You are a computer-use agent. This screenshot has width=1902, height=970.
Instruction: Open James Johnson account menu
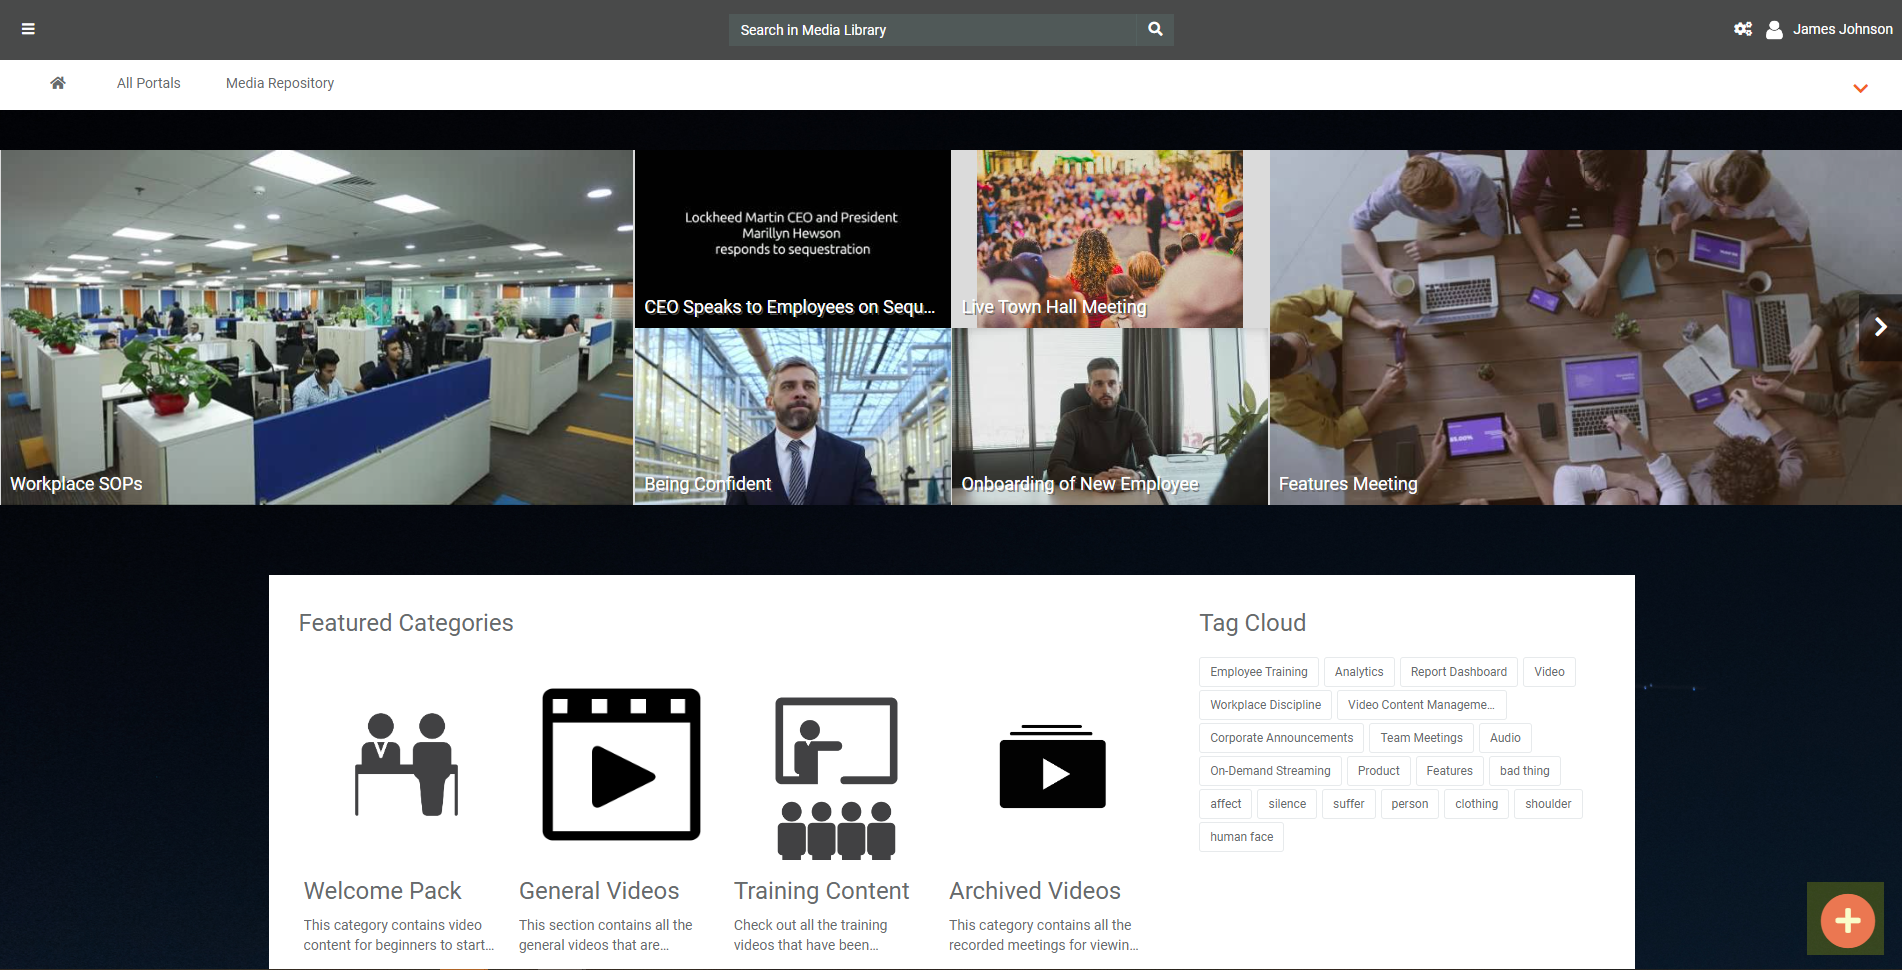click(x=1842, y=29)
